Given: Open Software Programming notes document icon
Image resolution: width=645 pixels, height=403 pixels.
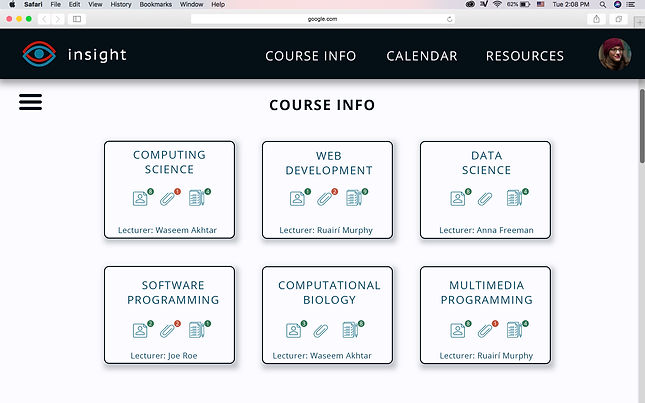Looking at the screenshot, I should click(197, 330).
